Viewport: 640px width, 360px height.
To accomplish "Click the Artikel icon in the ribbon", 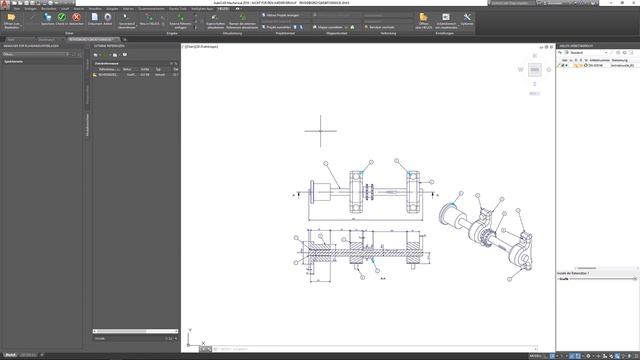I will (108, 17).
